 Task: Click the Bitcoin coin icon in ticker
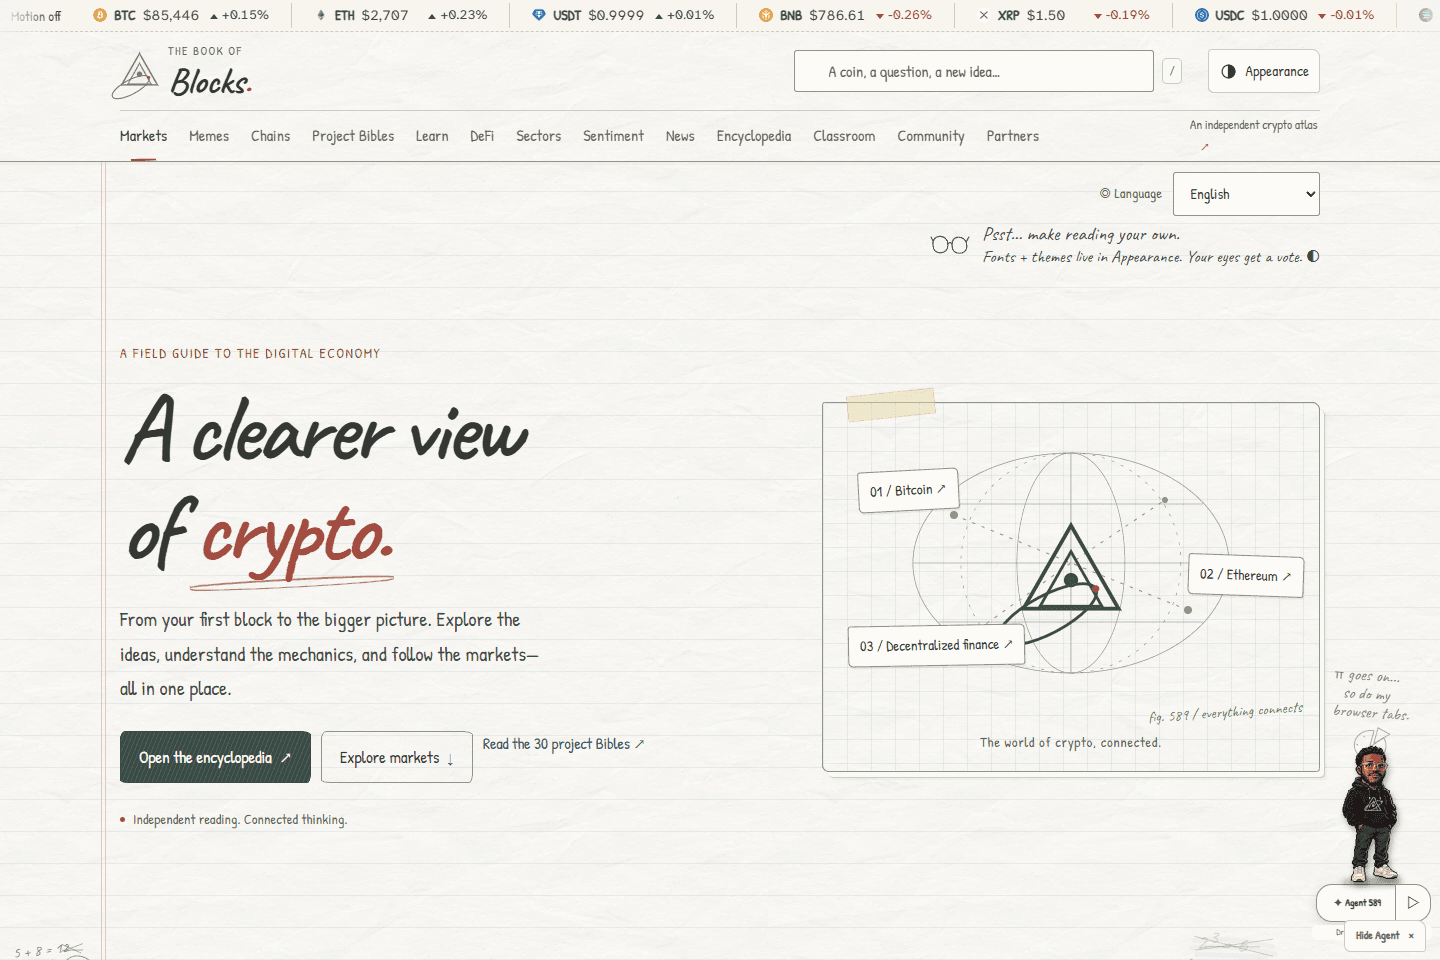pyautogui.click(x=100, y=15)
